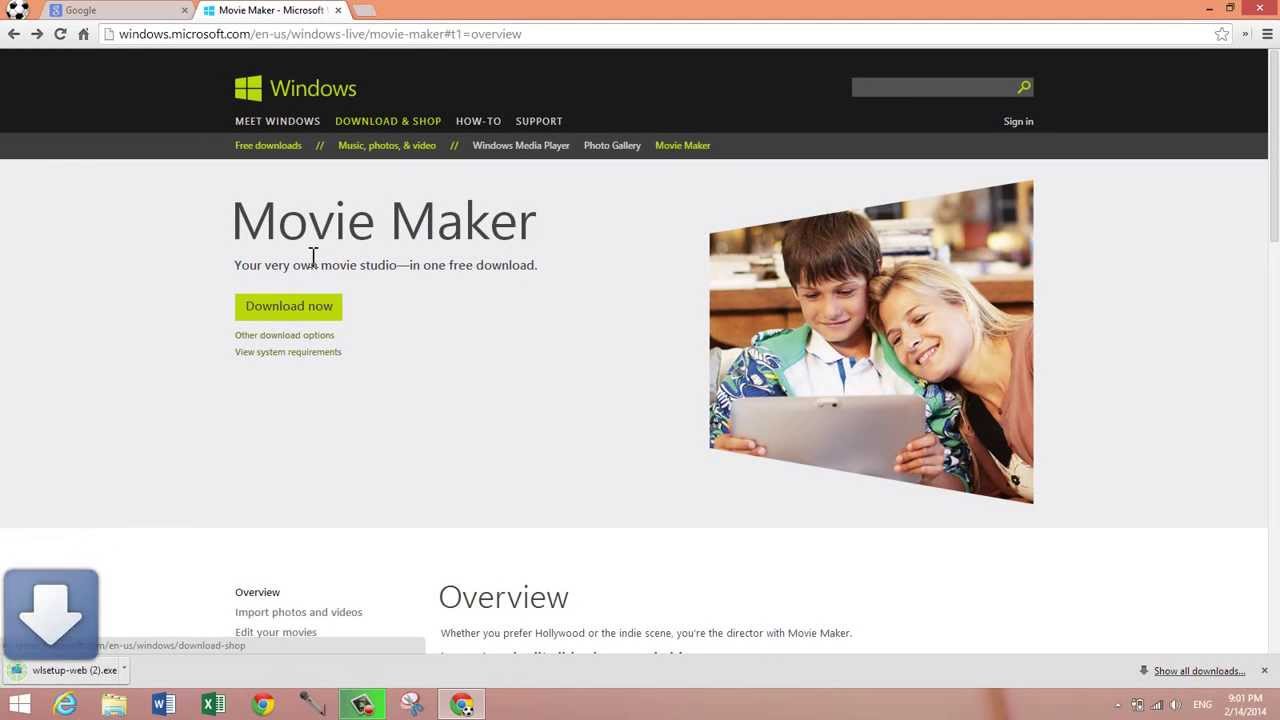Open the Windows Start button
1280x720 pixels.
19,705
